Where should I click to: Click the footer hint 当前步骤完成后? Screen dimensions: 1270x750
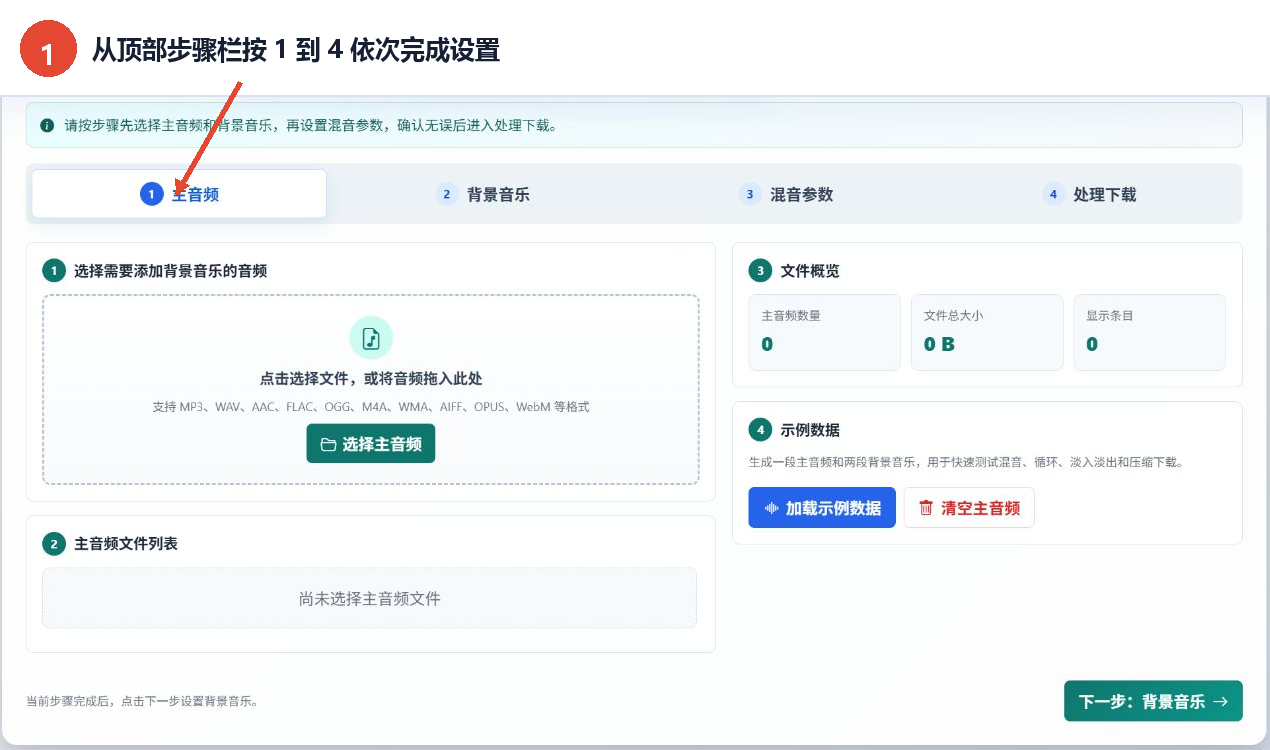(x=142, y=701)
